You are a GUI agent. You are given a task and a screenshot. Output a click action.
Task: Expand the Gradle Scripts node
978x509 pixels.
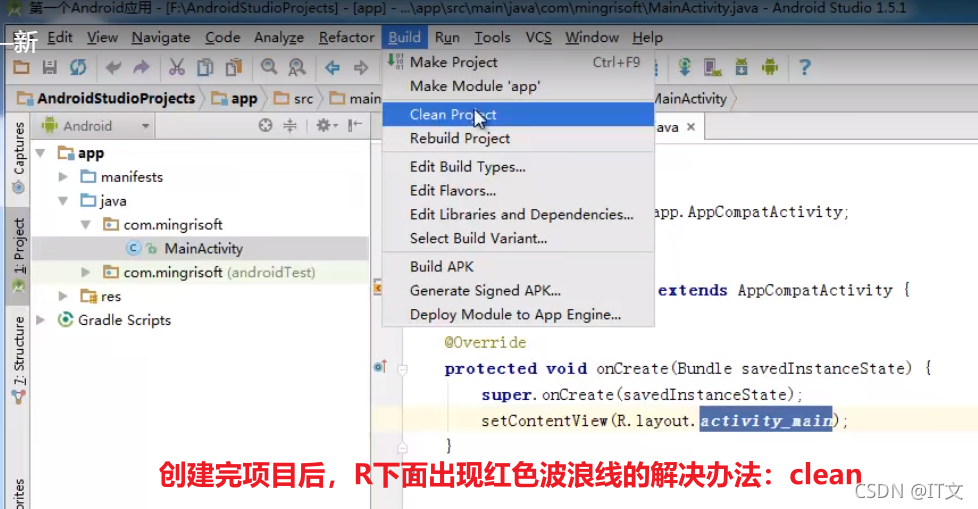click(41, 320)
